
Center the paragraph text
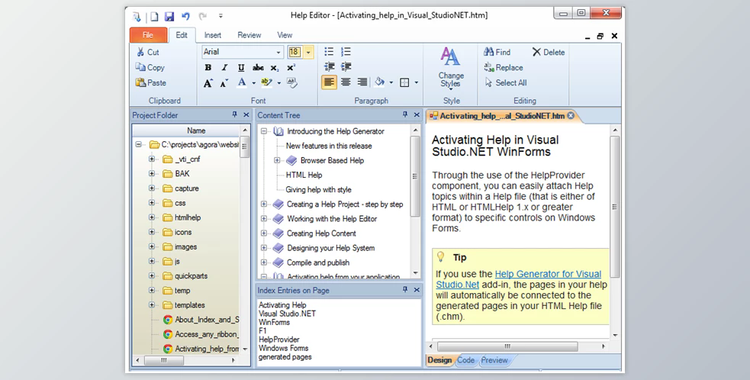coord(346,82)
